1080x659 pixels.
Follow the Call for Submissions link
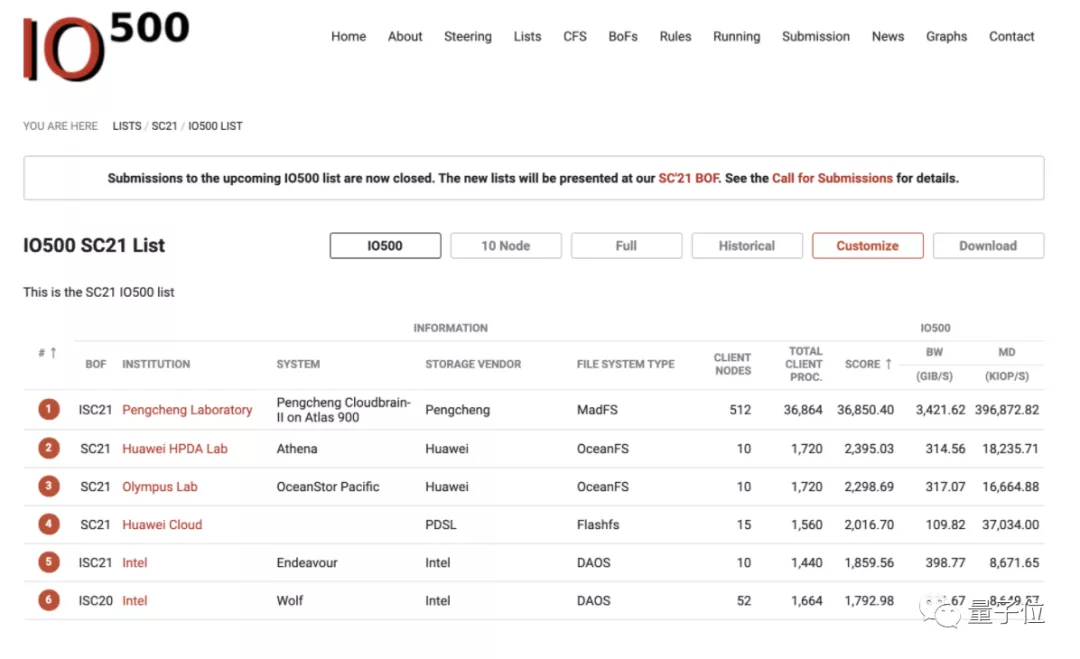pos(832,179)
